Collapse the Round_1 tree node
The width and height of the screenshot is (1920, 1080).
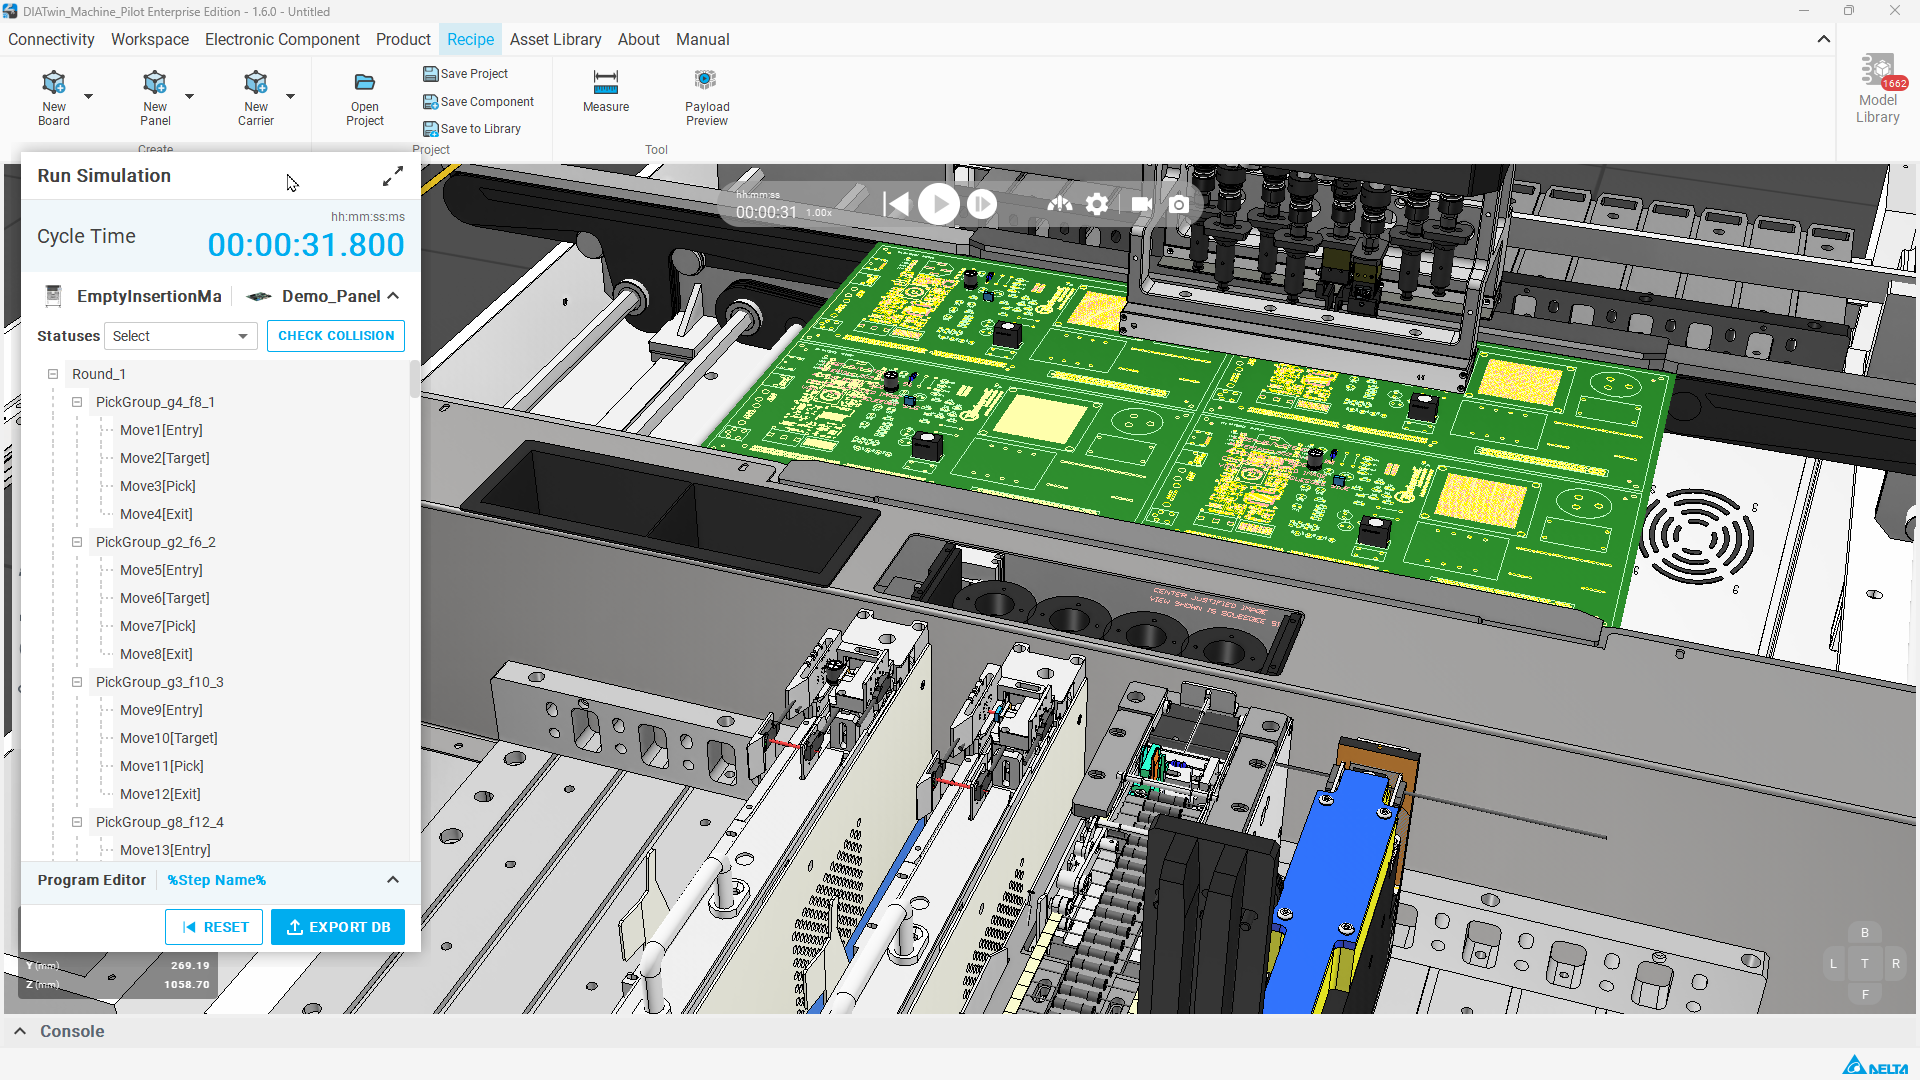[53, 374]
